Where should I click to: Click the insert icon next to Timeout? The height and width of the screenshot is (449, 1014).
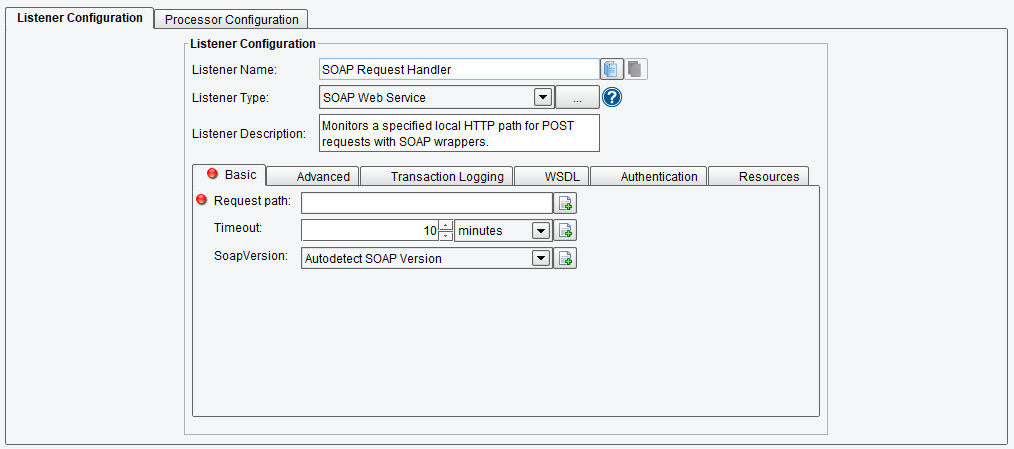566,231
